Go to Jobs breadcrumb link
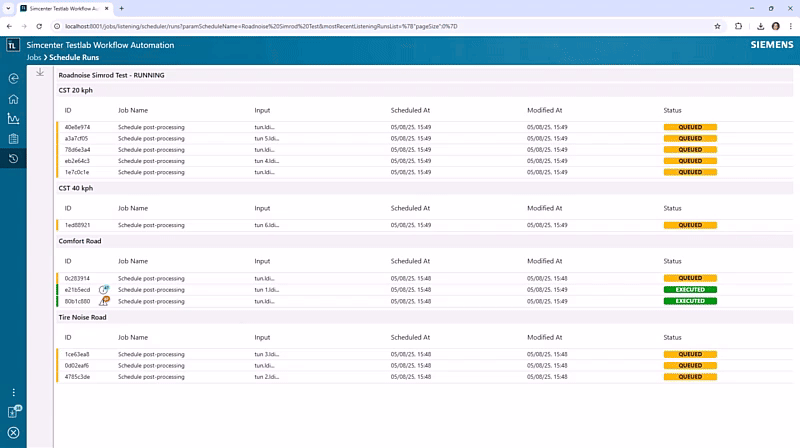 click(x=34, y=57)
